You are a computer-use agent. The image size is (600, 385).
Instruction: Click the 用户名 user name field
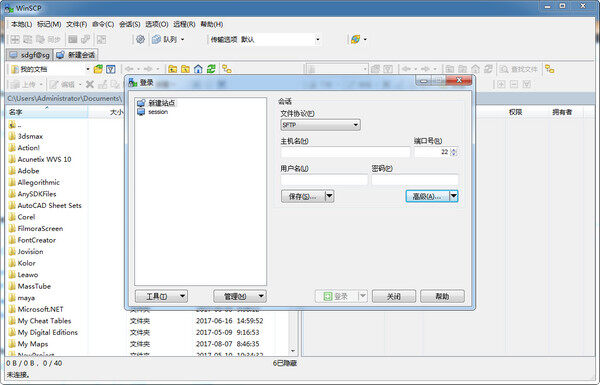324,179
